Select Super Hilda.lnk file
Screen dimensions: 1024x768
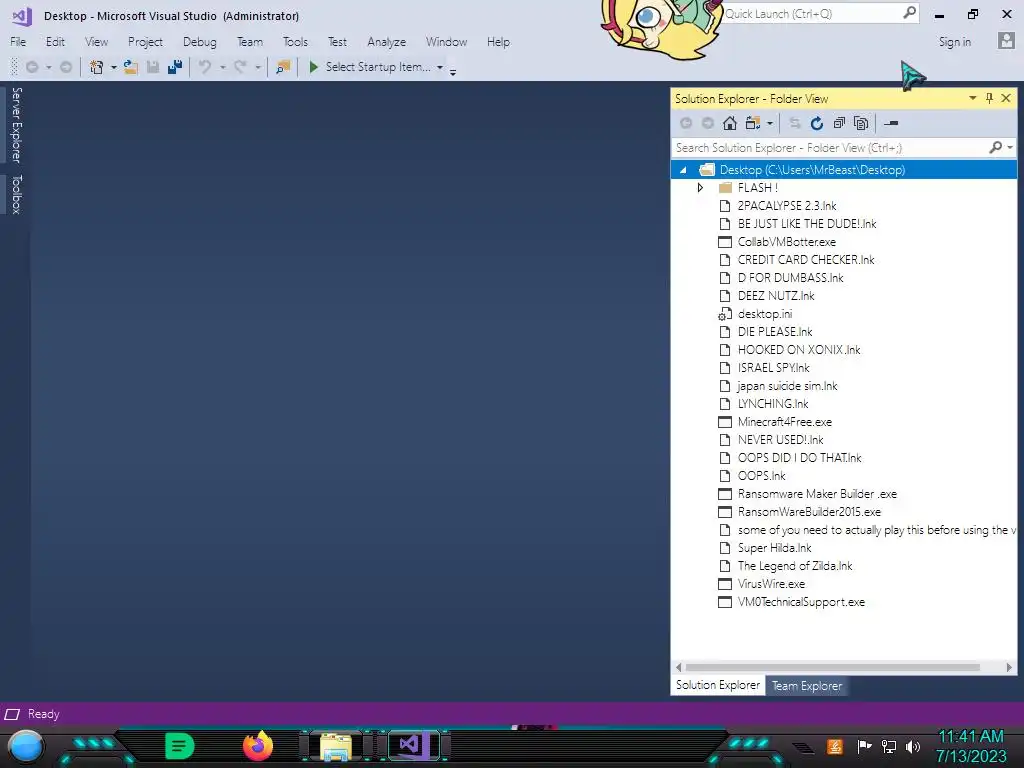pyautogui.click(x=775, y=548)
